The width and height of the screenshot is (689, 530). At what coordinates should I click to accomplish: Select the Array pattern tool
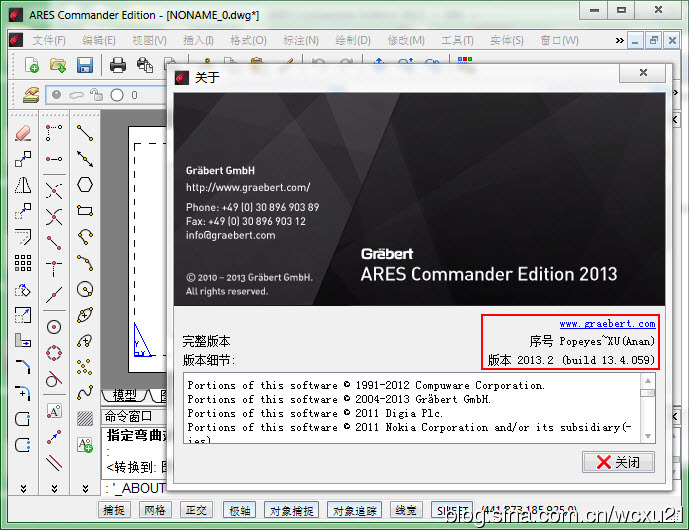point(23,263)
